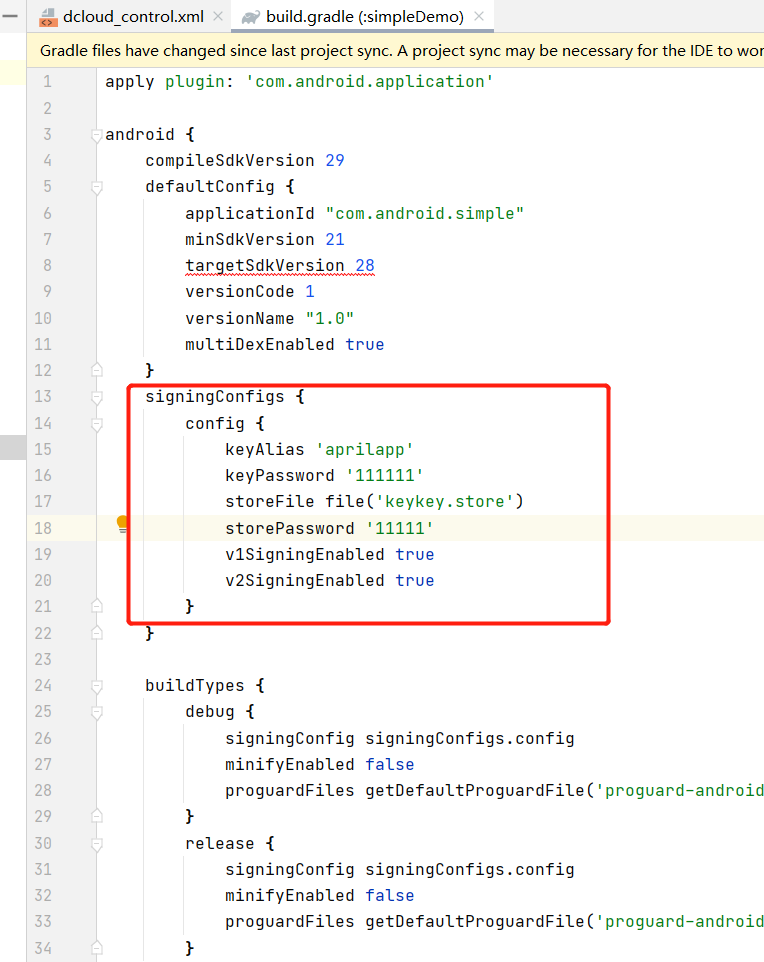Click proguardFiles on line 28
The height and width of the screenshot is (962, 764).
click(290, 791)
